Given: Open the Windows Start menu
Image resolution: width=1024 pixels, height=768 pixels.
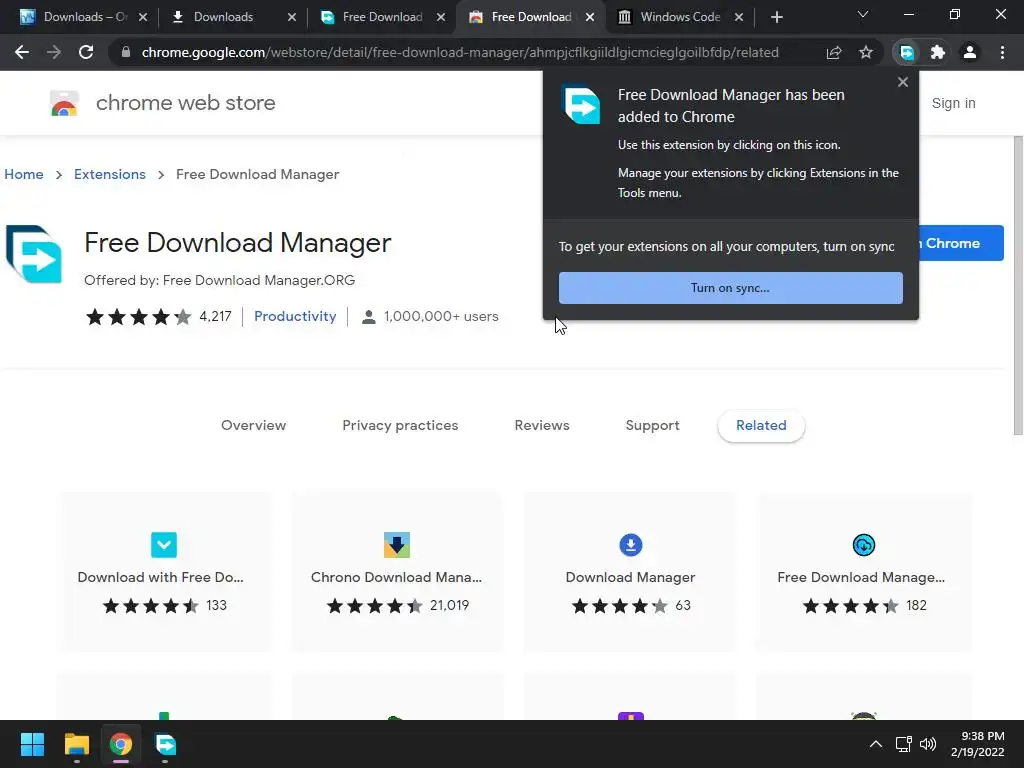Looking at the screenshot, I should (32, 744).
